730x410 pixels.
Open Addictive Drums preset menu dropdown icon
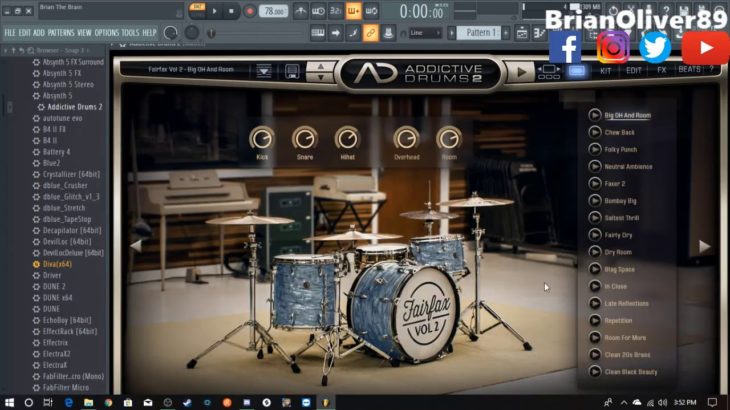pos(264,71)
